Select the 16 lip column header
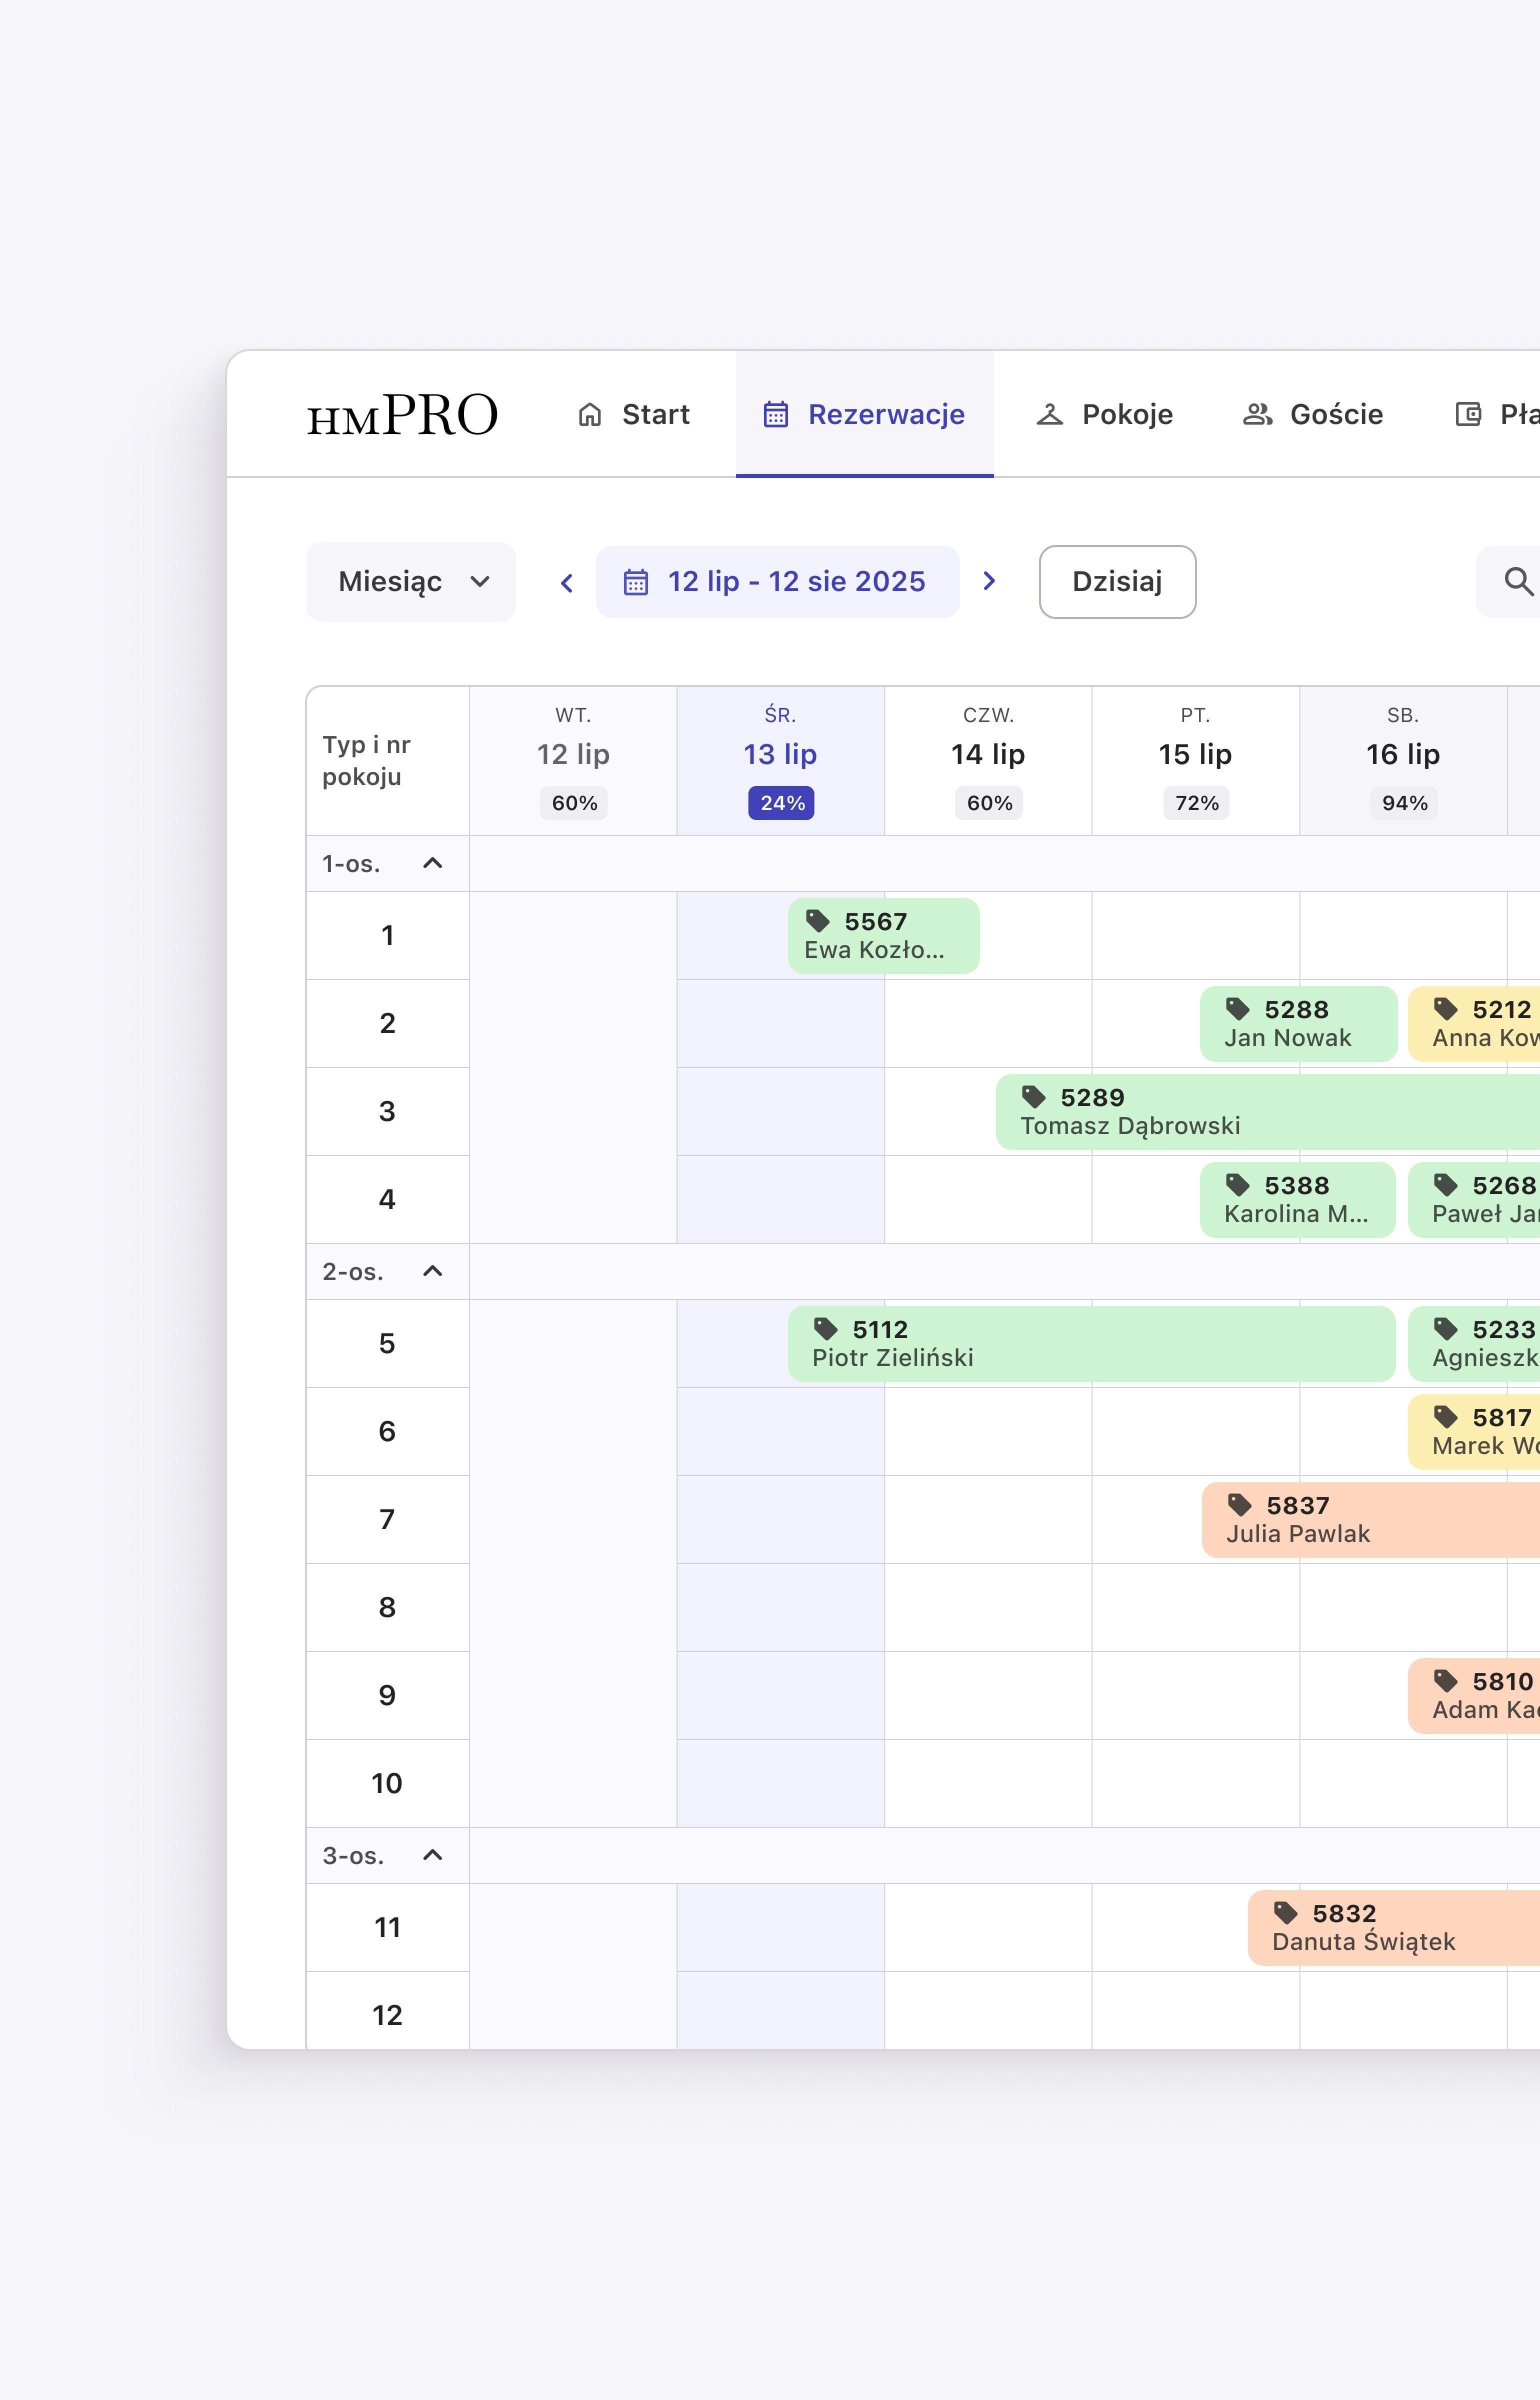The width and height of the screenshot is (1540, 2400). pyautogui.click(x=1403, y=761)
